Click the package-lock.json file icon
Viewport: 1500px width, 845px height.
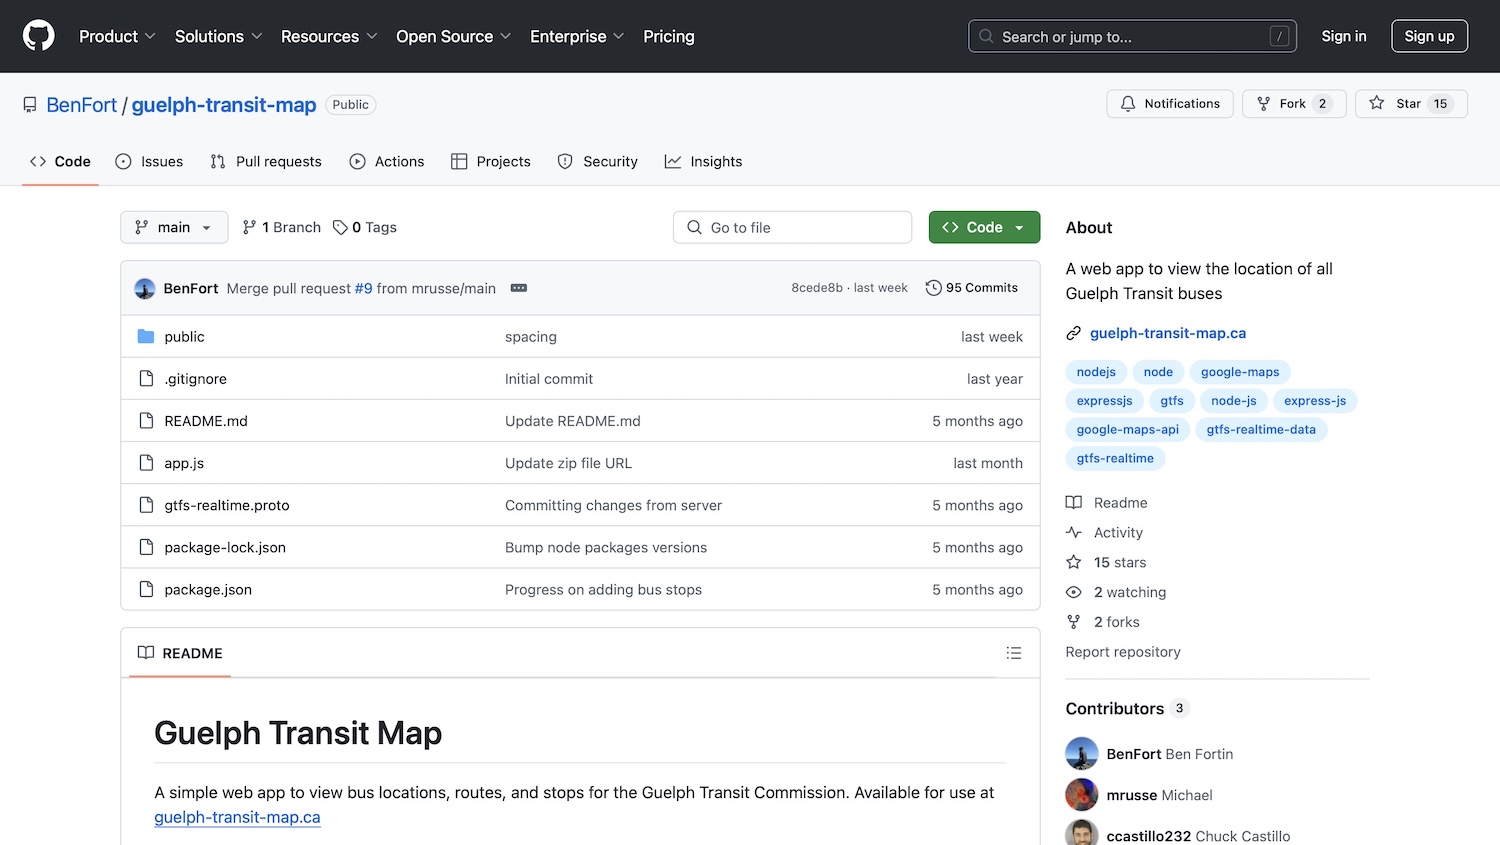(x=146, y=547)
